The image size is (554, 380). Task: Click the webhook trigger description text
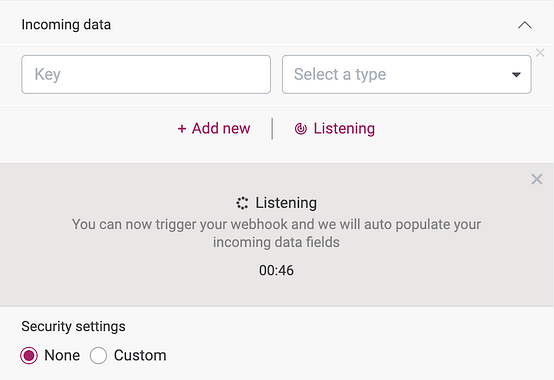[276, 233]
